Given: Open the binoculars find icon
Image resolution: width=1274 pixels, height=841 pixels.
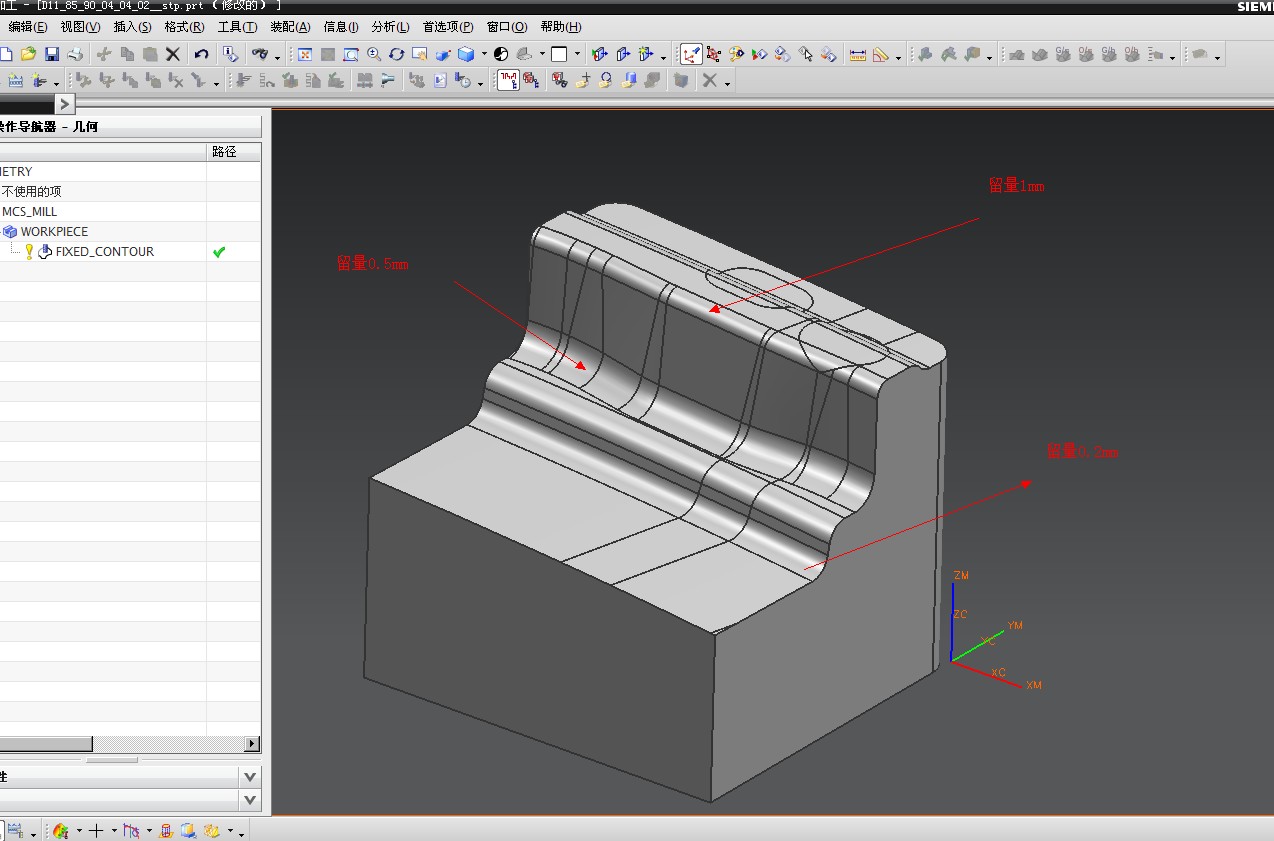Looking at the screenshot, I should [260, 54].
